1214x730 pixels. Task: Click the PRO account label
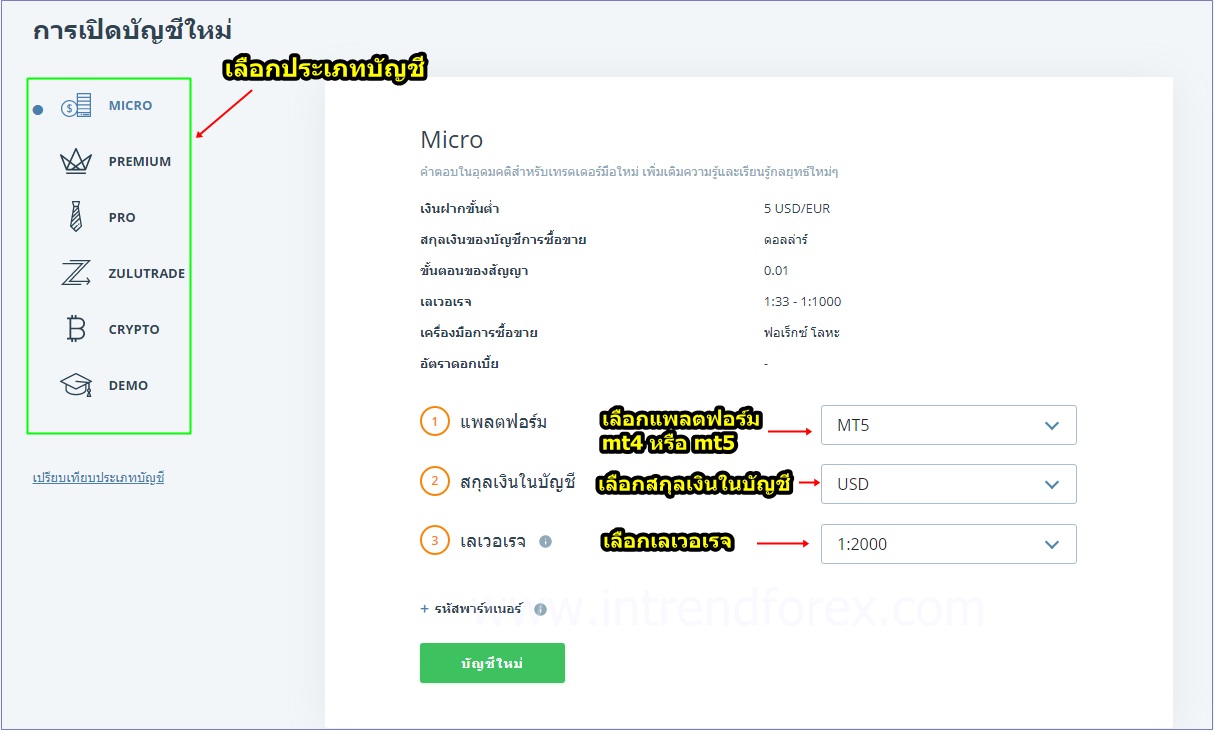[122, 217]
